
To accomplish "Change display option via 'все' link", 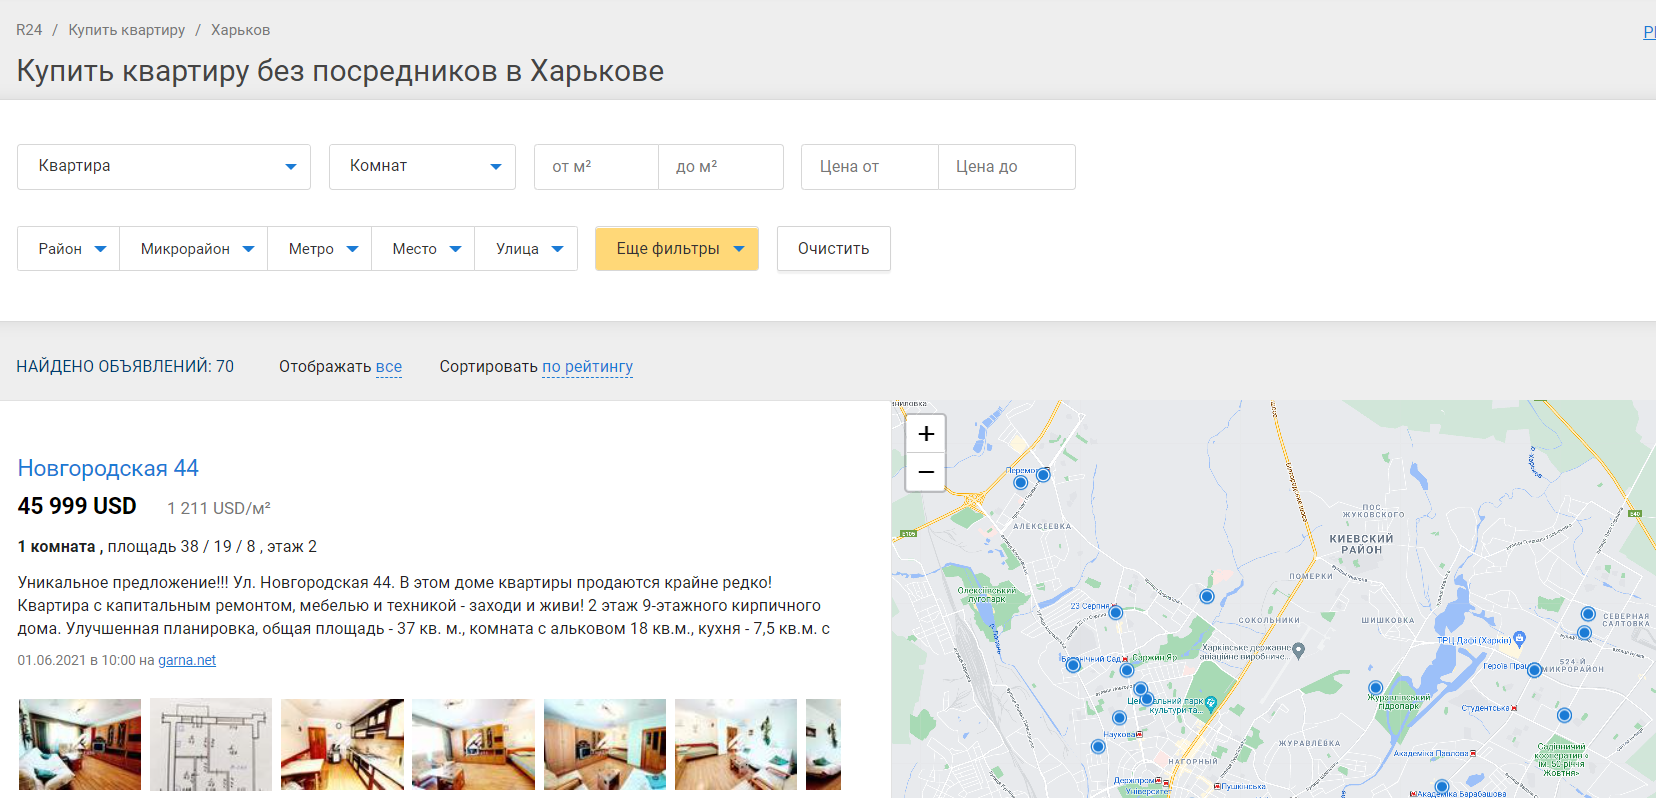I will 389,367.
